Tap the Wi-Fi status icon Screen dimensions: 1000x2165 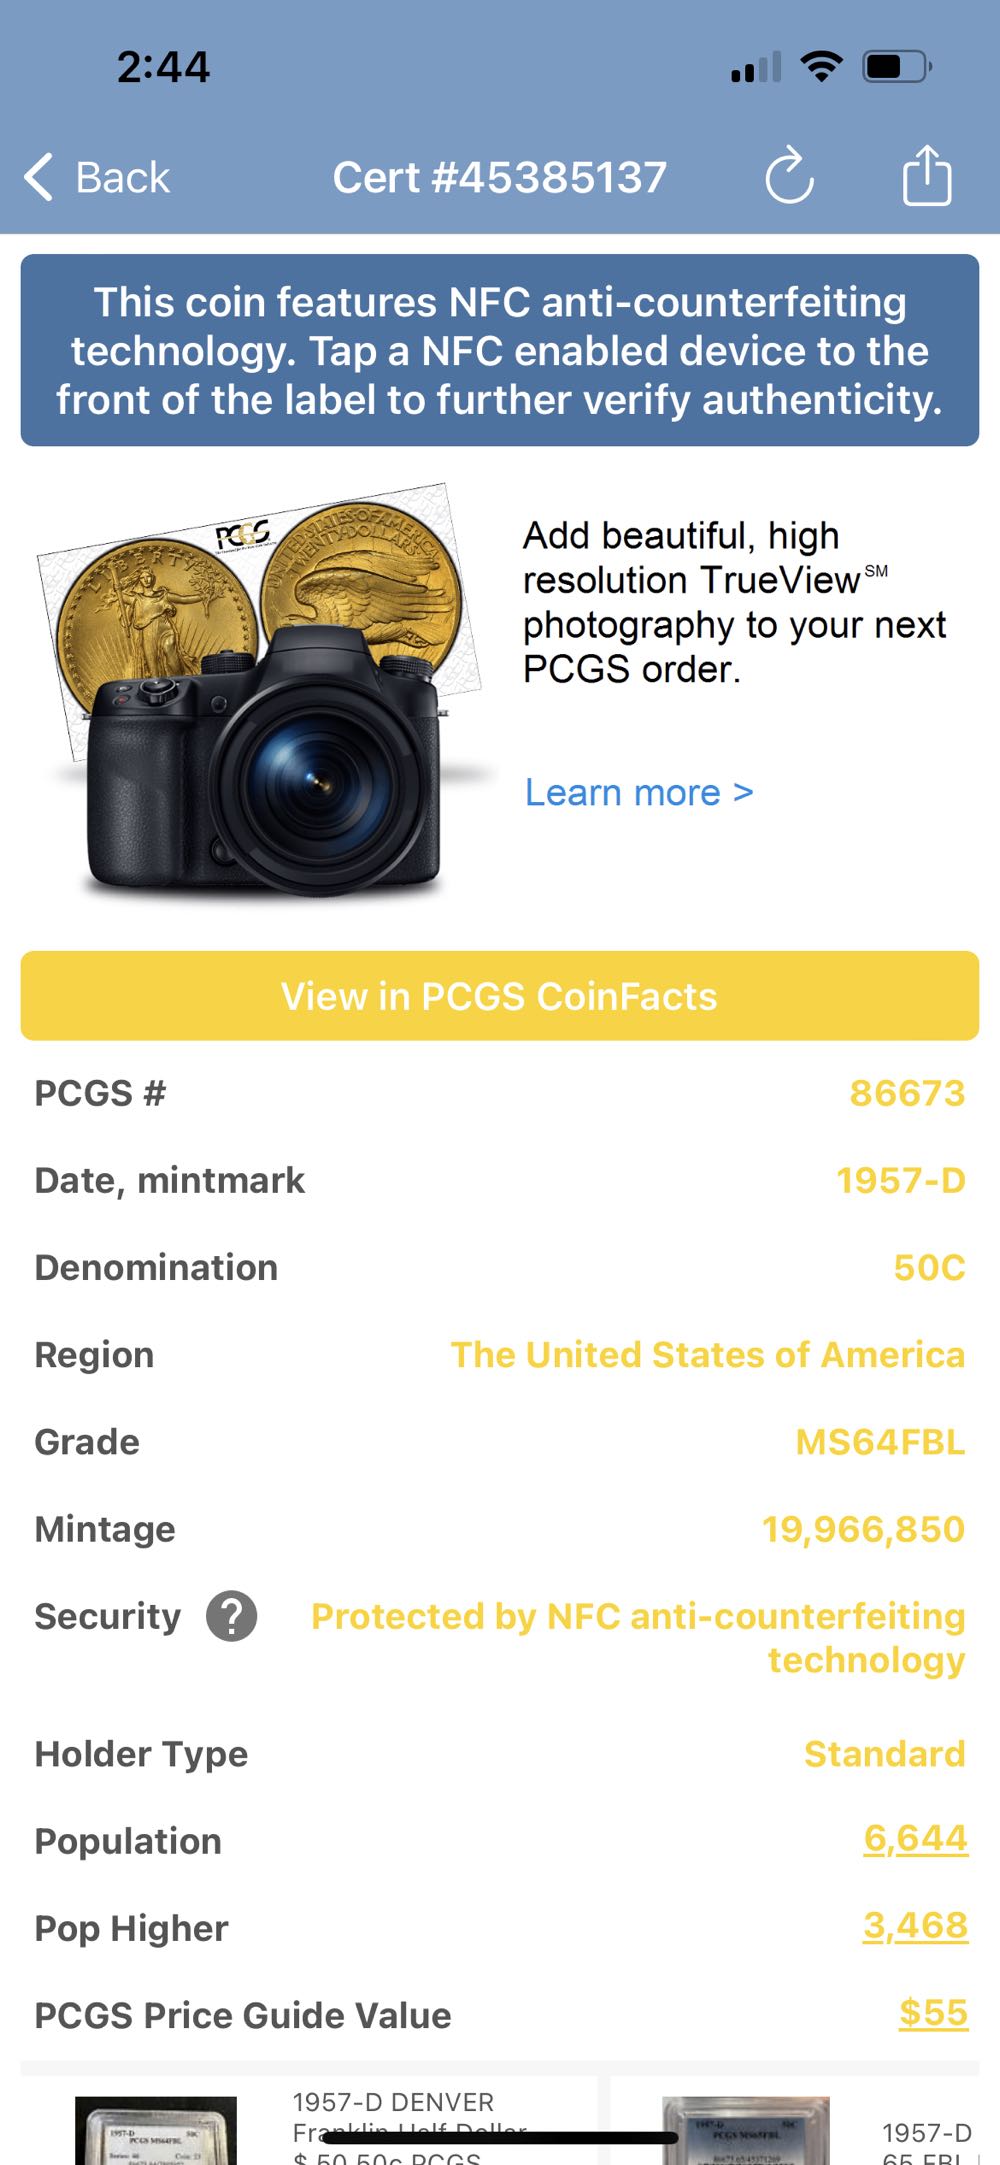821,67
